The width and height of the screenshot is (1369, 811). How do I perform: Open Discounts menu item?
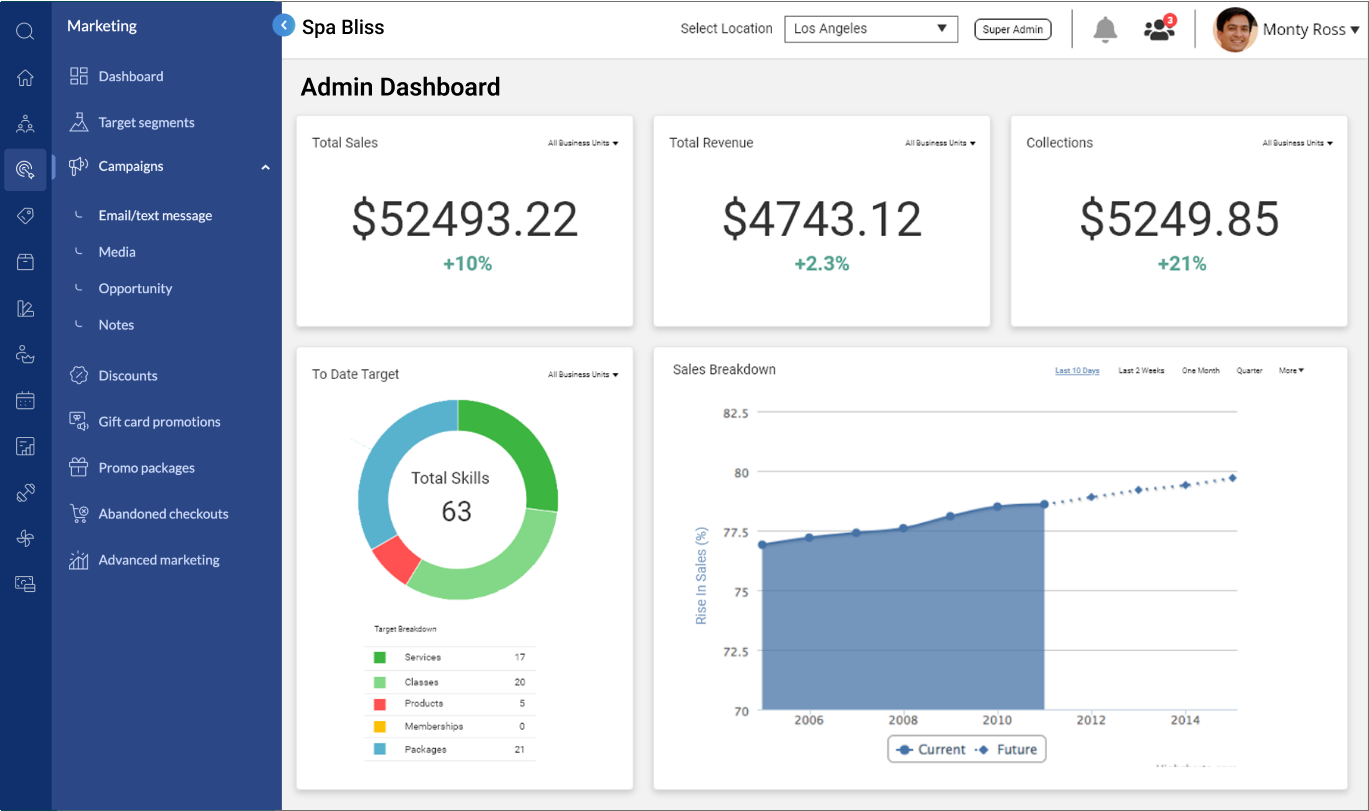(x=128, y=376)
